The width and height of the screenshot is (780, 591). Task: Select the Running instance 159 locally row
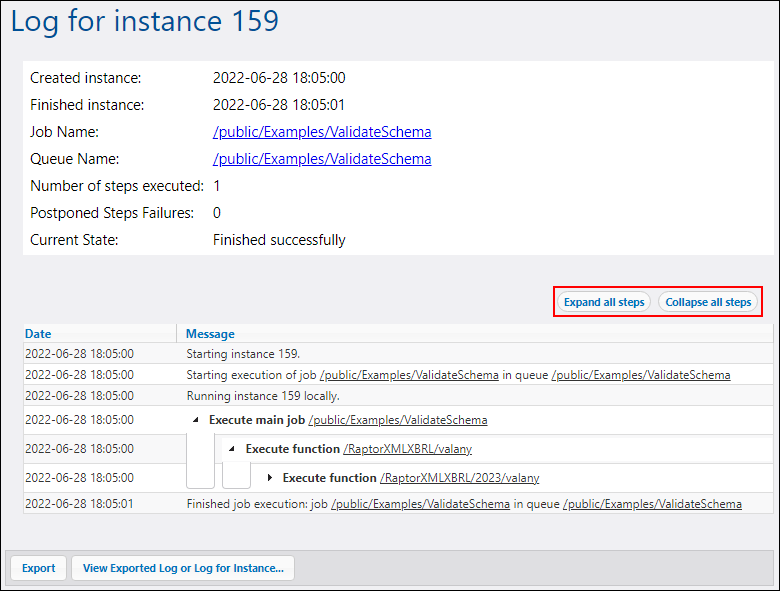click(x=263, y=396)
